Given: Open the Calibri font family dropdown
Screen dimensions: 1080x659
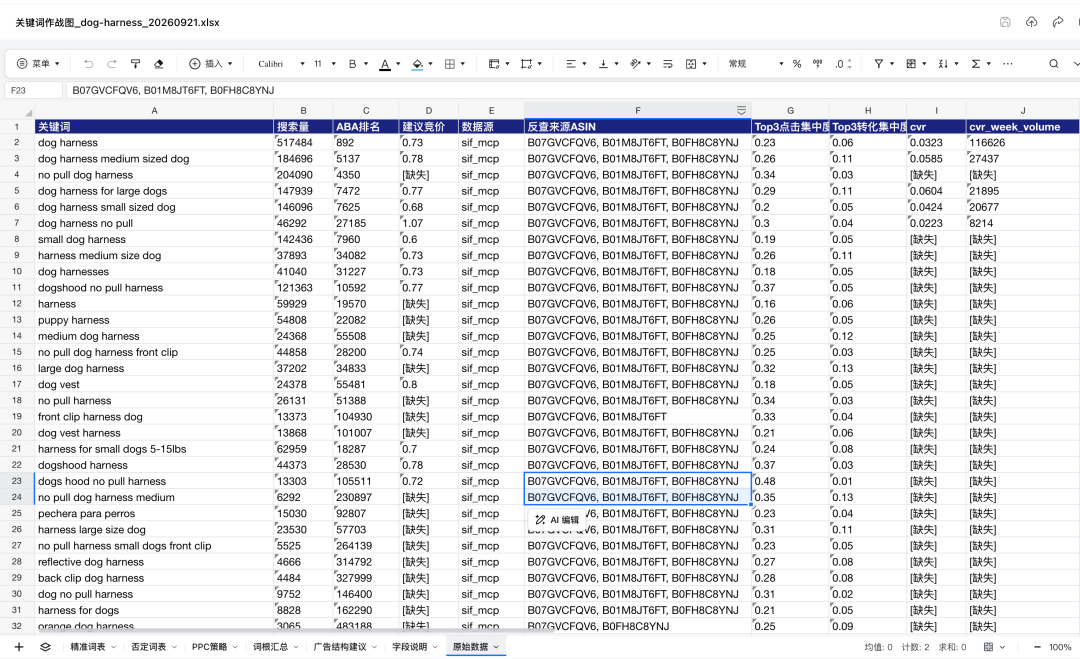Looking at the screenshot, I should tap(281, 64).
